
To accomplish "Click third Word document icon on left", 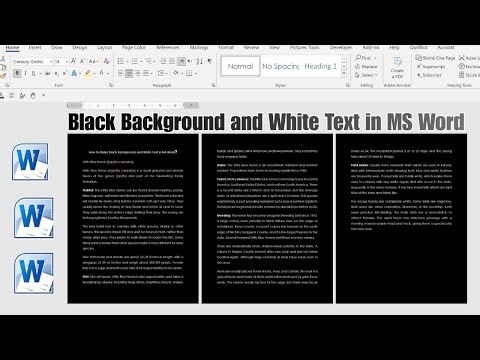I will click(34, 273).
